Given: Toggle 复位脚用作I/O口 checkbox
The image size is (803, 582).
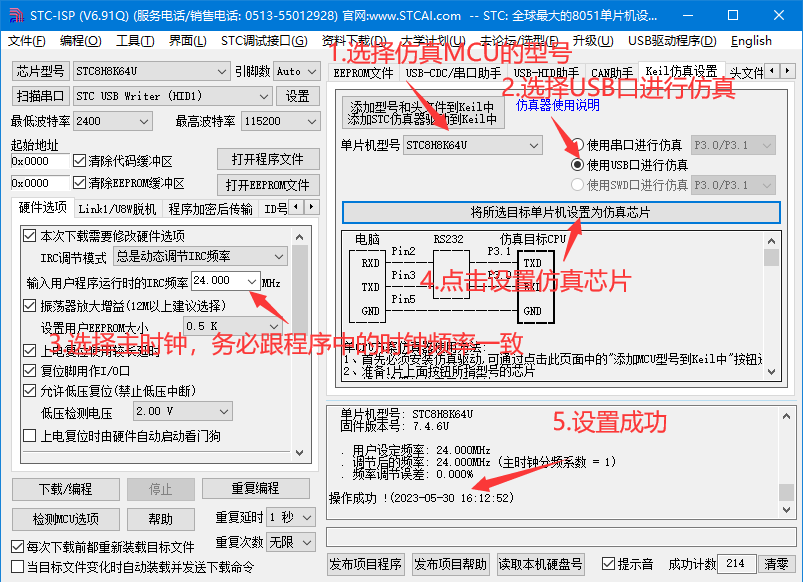Looking at the screenshot, I should (30, 370).
